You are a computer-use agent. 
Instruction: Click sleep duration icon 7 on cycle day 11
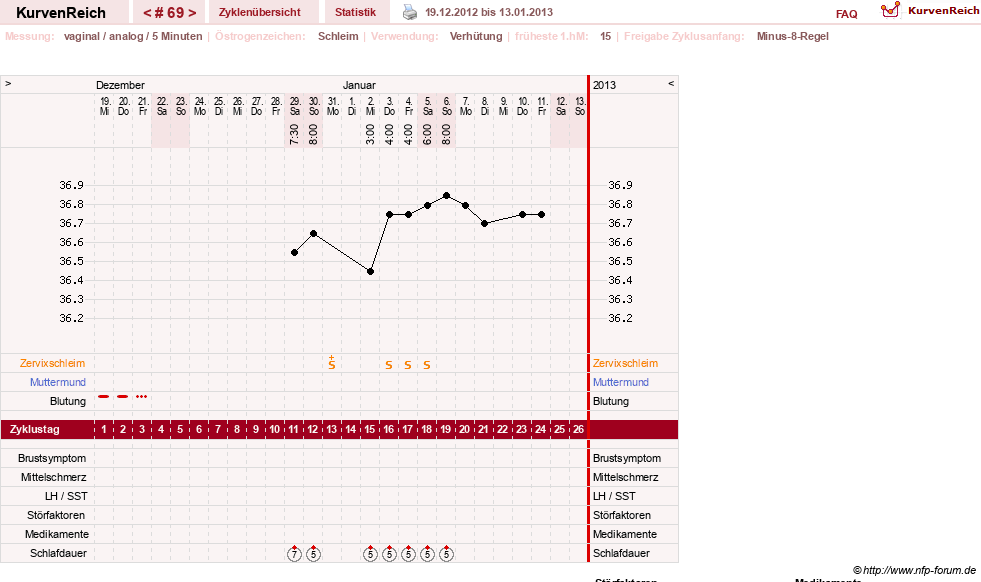[294, 554]
